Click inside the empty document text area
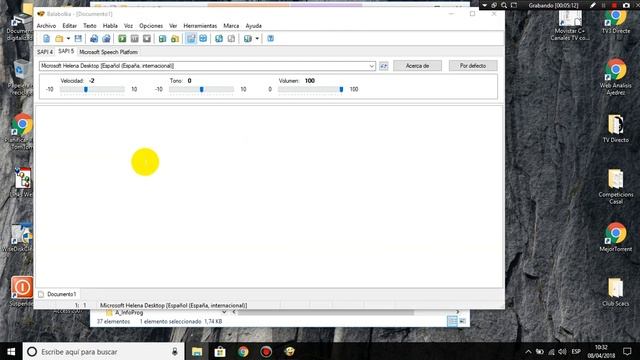This screenshot has width=640, height=360. pos(269,197)
